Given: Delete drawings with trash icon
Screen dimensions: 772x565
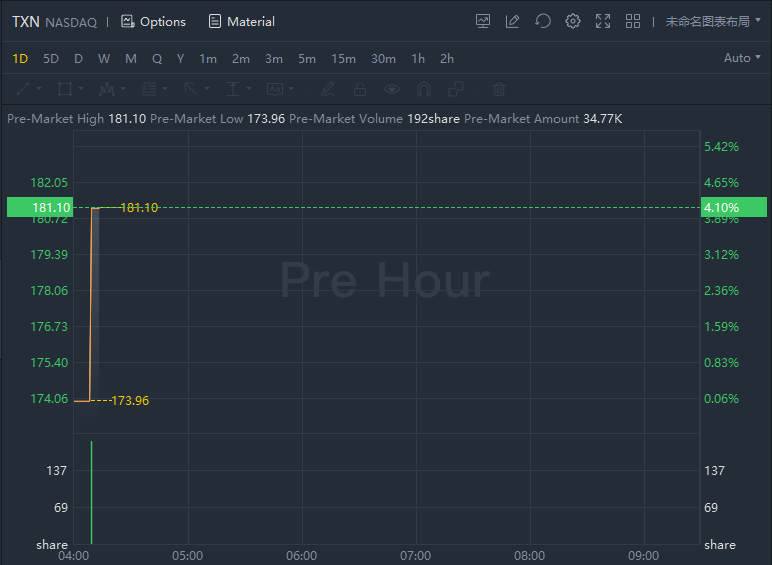Looking at the screenshot, I should pos(499,89).
